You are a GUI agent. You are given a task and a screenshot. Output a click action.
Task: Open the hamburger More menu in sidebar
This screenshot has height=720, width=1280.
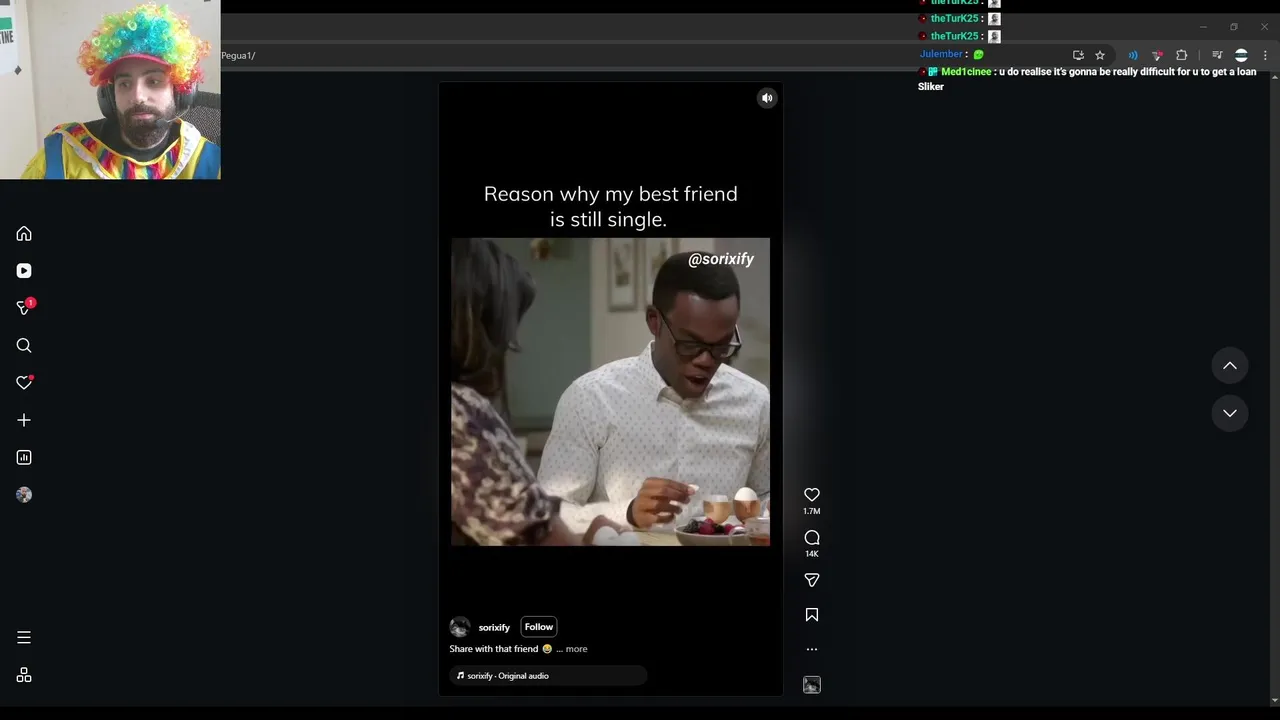pyautogui.click(x=24, y=638)
